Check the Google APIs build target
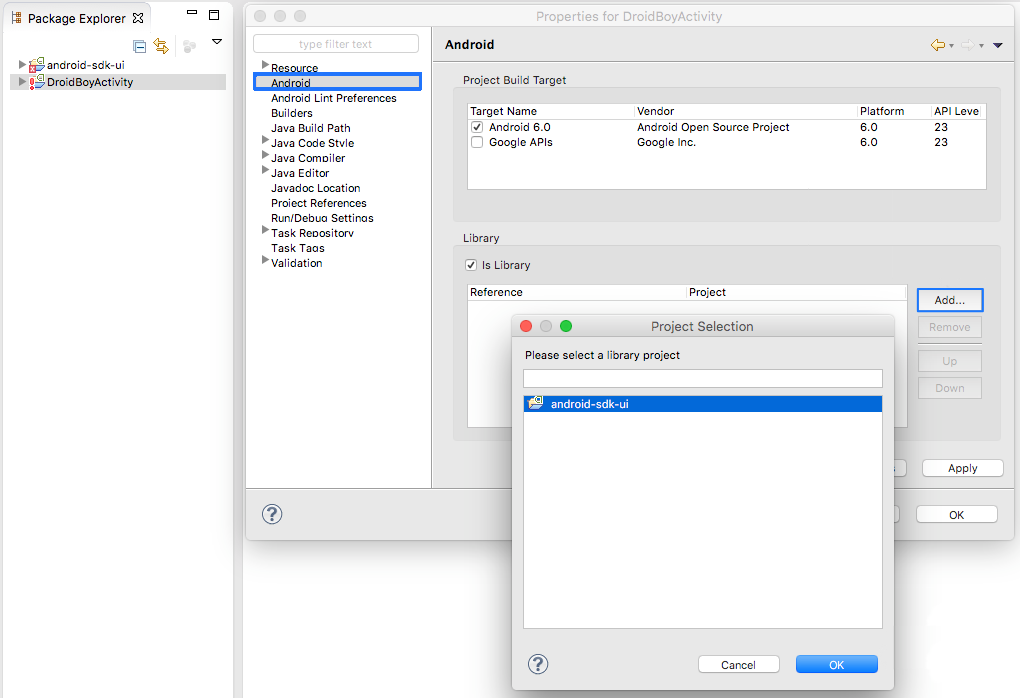Viewport: 1020px width, 698px height. click(x=477, y=142)
